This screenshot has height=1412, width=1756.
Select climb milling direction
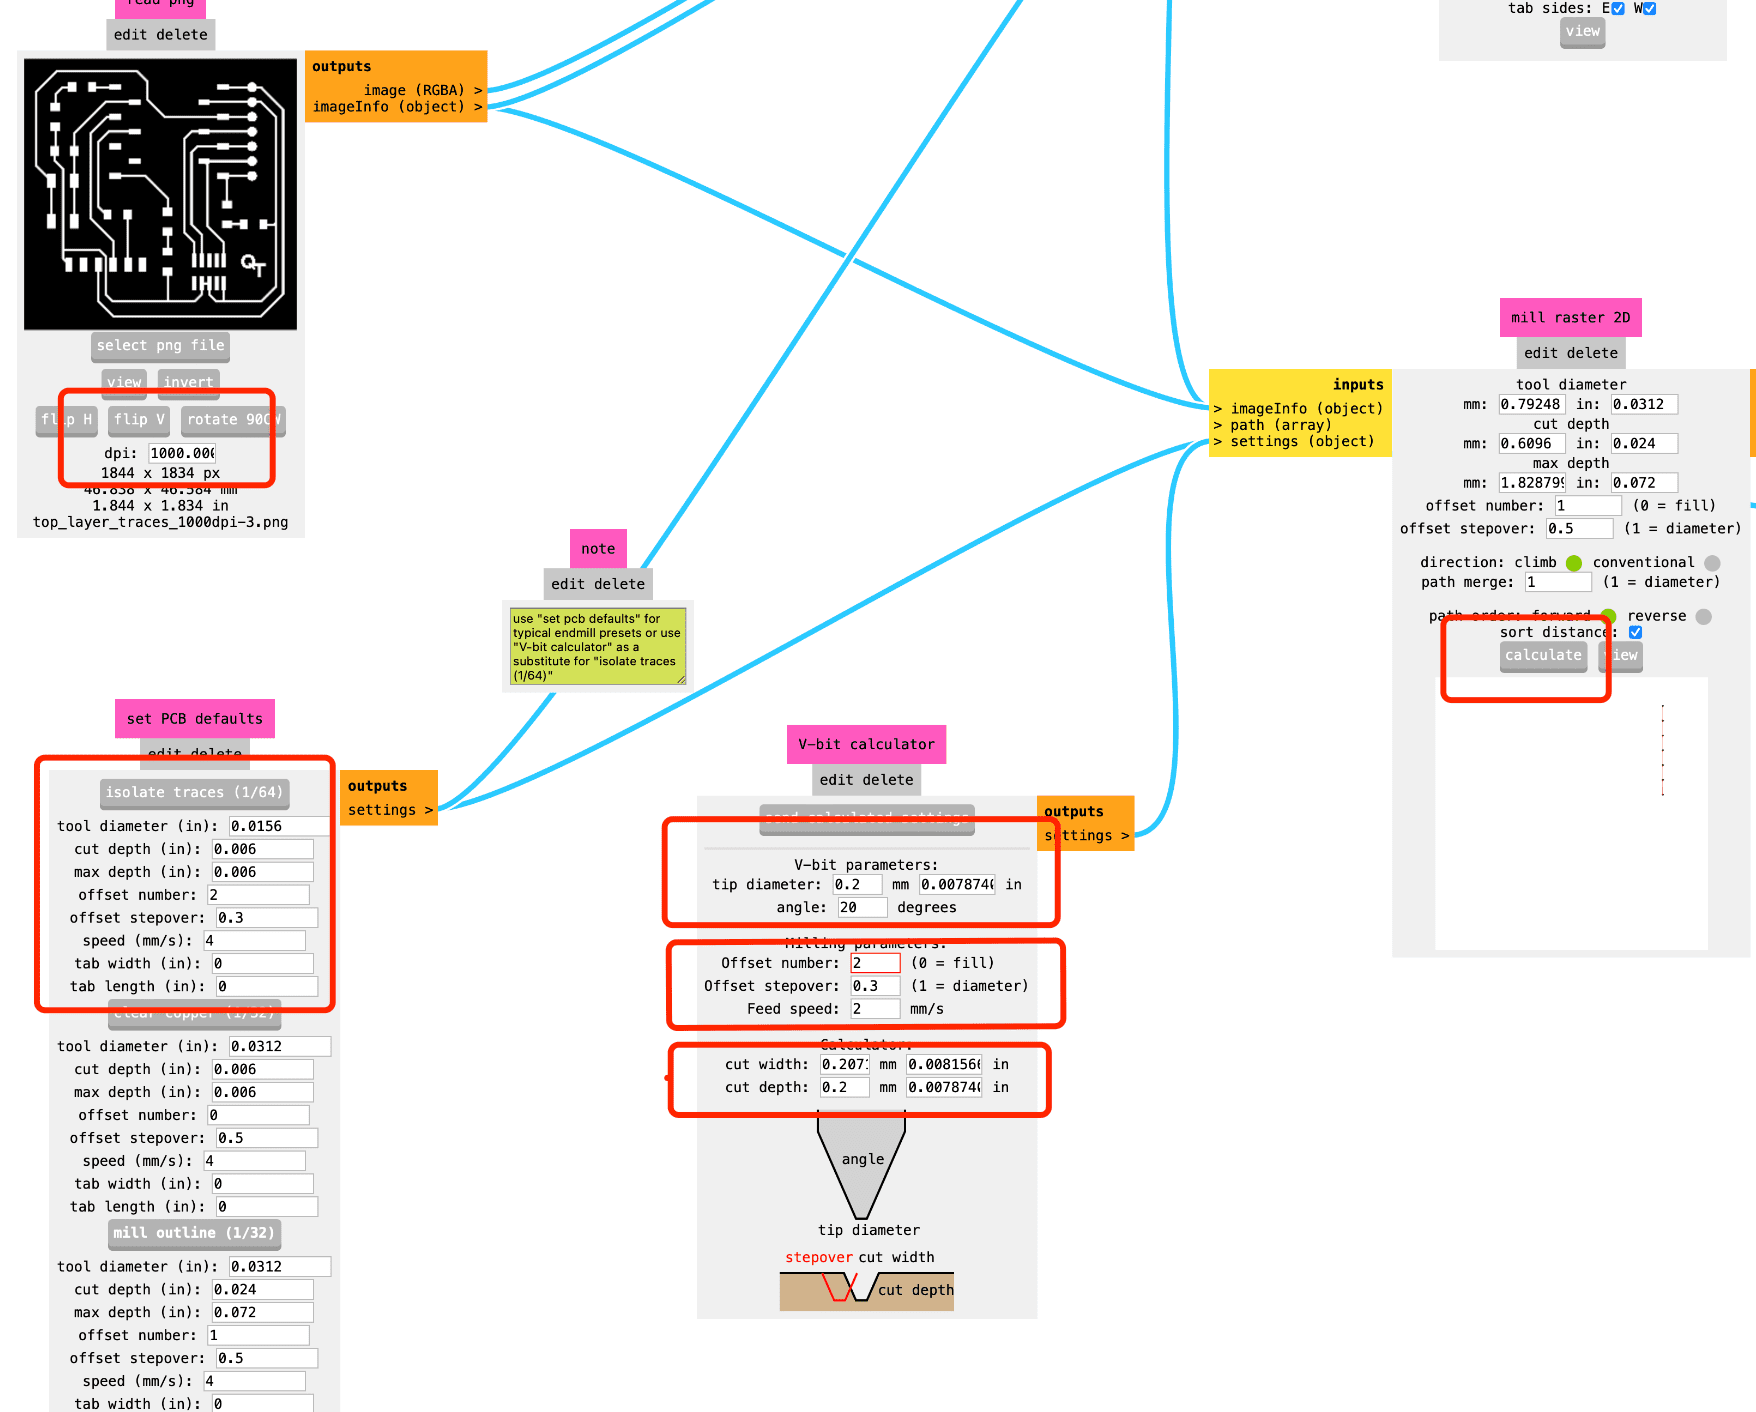coord(1574,563)
